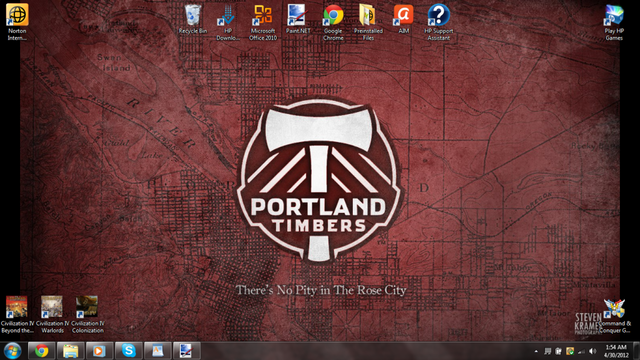Select the Google Chrome desktop icon
The height and width of the screenshot is (360, 640).
[333, 22]
